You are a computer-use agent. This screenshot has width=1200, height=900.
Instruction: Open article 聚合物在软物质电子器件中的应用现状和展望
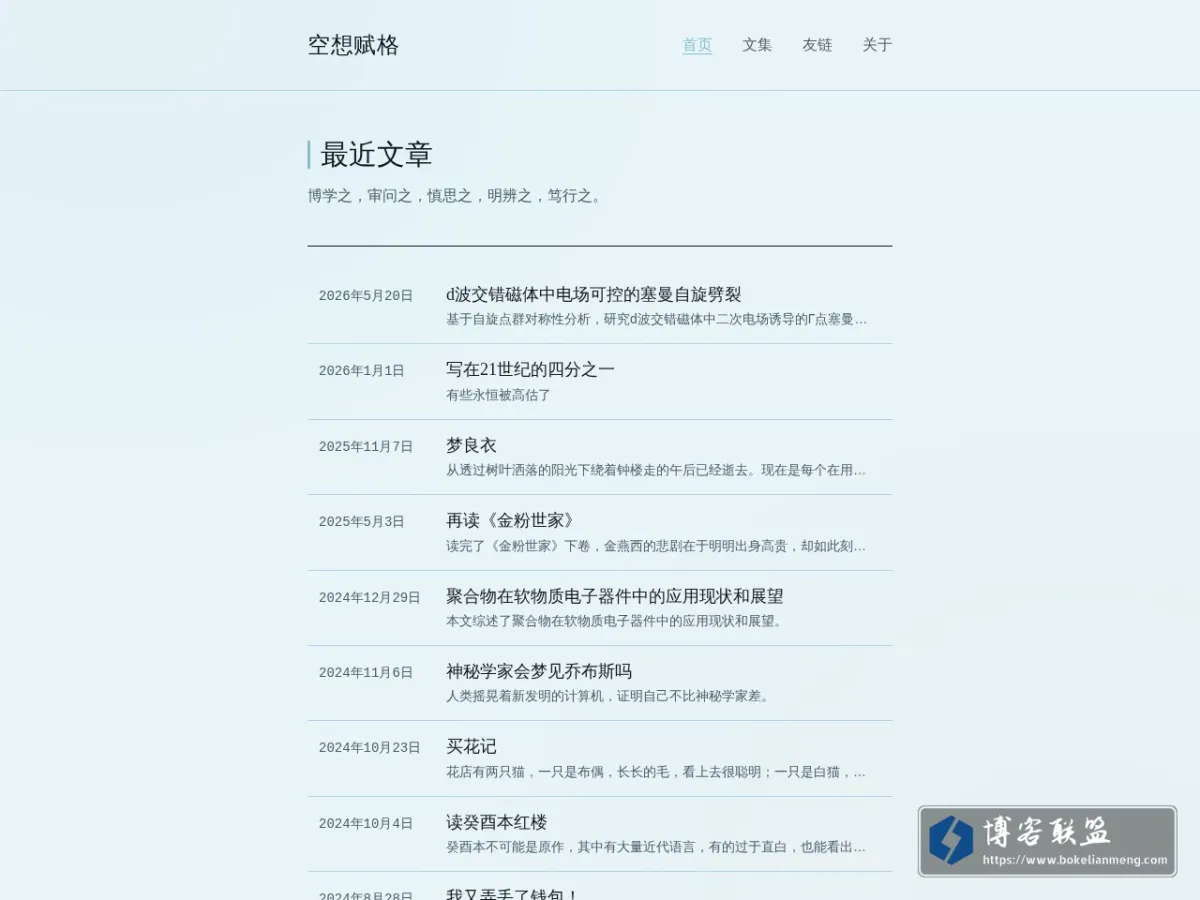[x=615, y=596]
